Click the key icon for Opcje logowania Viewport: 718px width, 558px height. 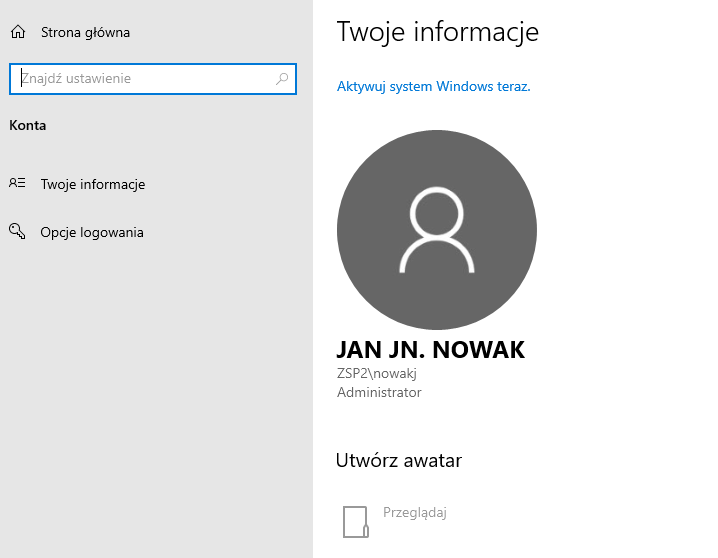tap(17, 232)
